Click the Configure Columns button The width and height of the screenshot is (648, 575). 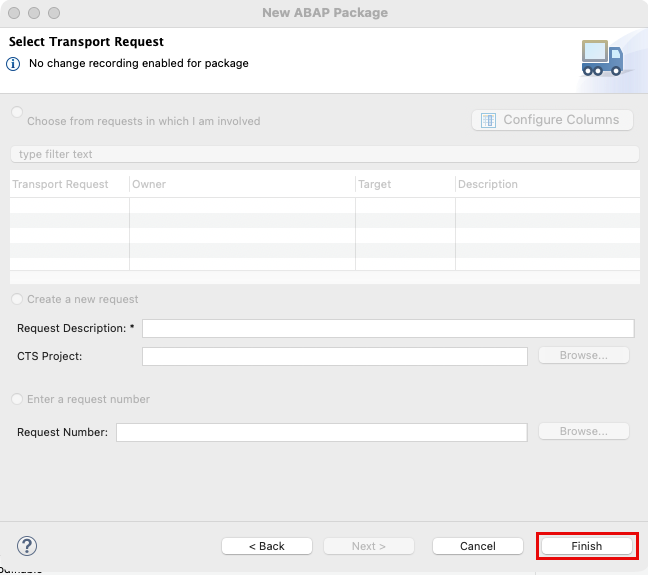(552, 120)
